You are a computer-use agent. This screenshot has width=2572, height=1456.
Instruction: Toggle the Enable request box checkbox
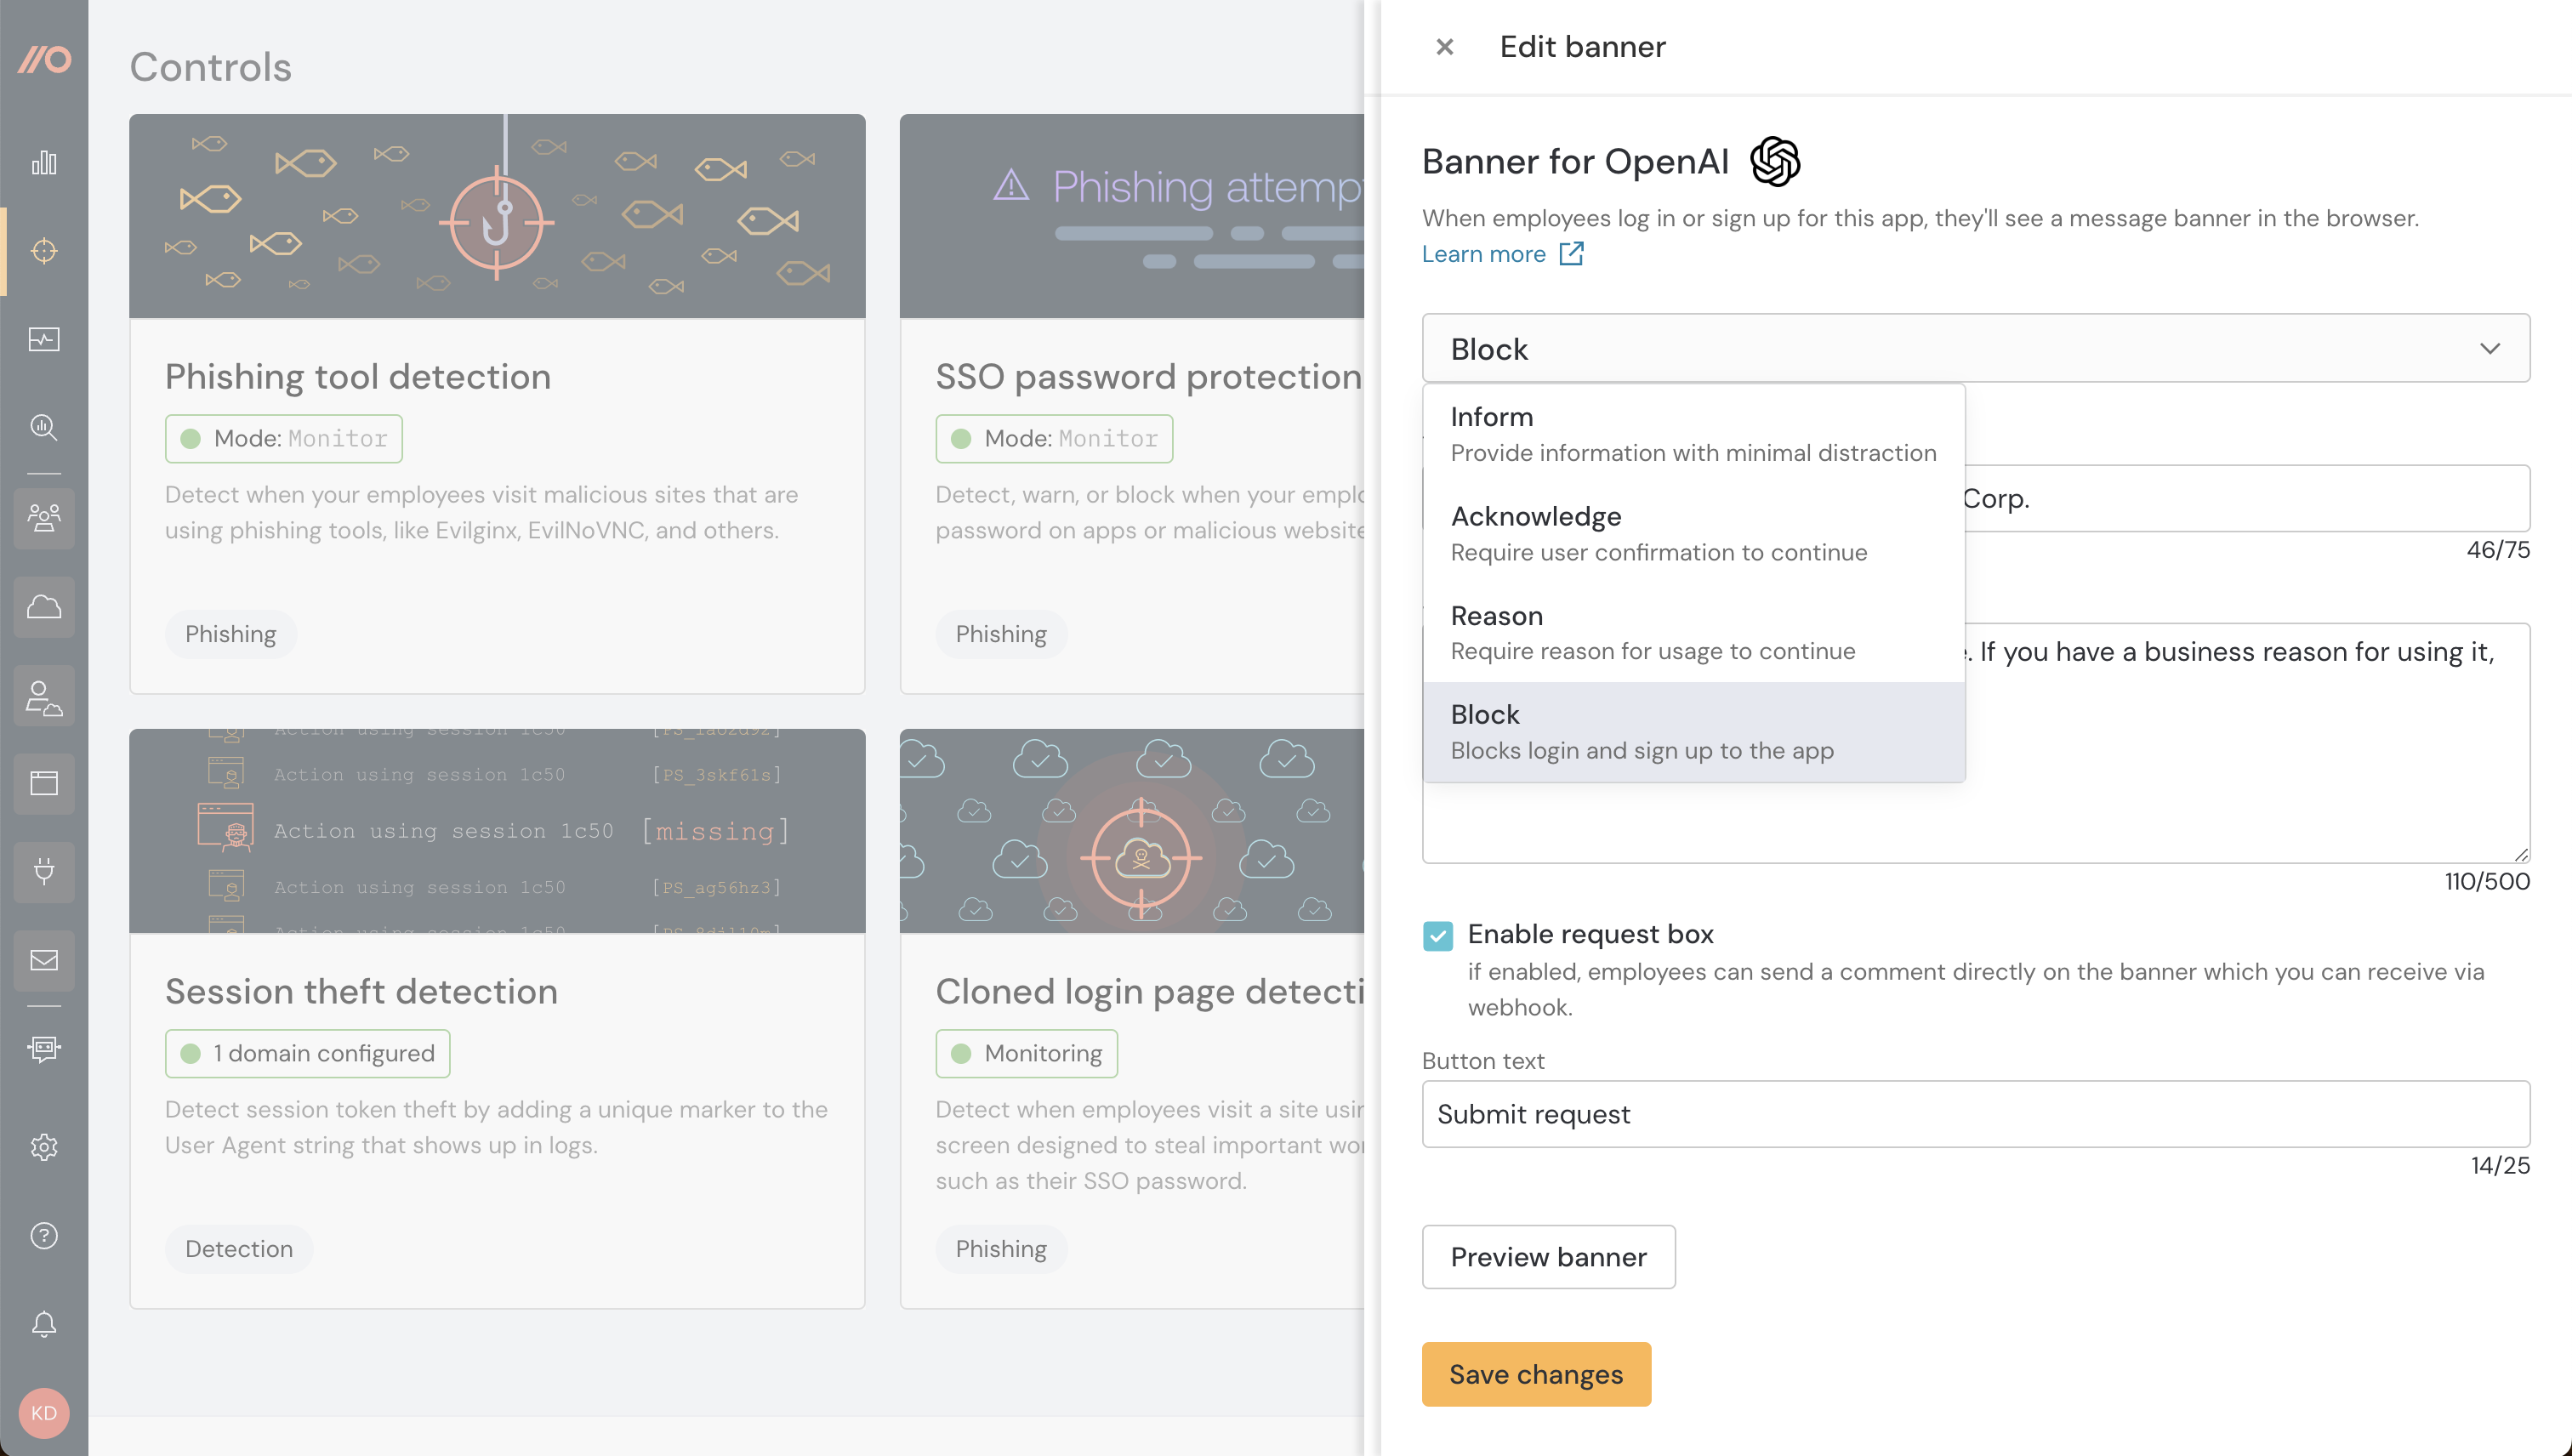coord(1438,935)
